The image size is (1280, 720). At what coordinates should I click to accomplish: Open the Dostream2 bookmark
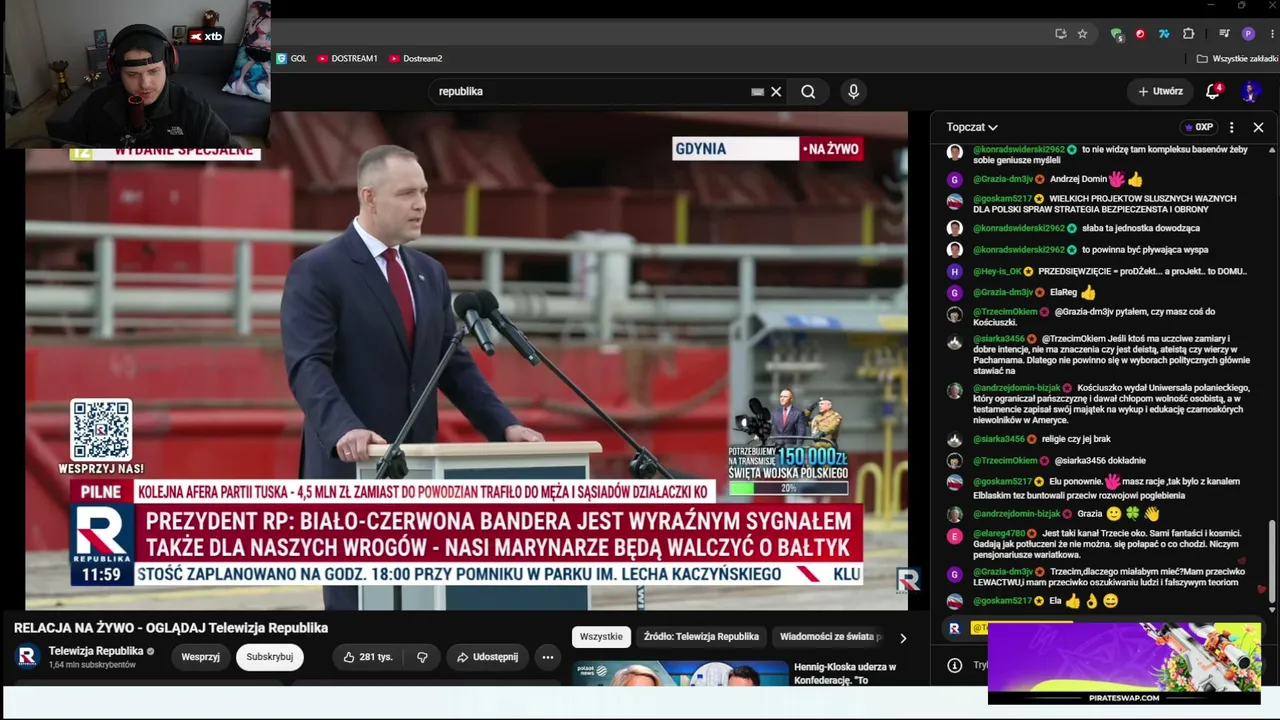[415, 59]
